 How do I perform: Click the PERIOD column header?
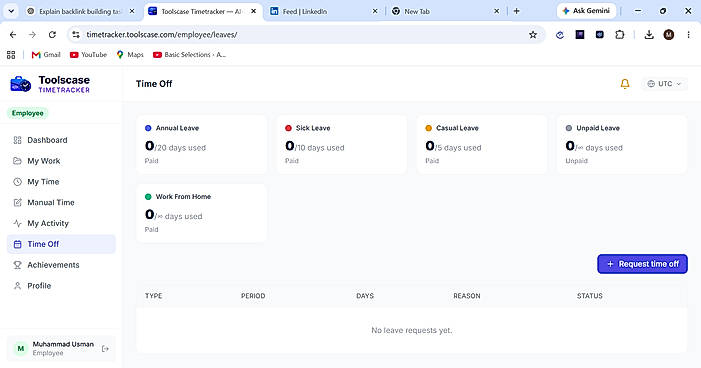point(253,296)
